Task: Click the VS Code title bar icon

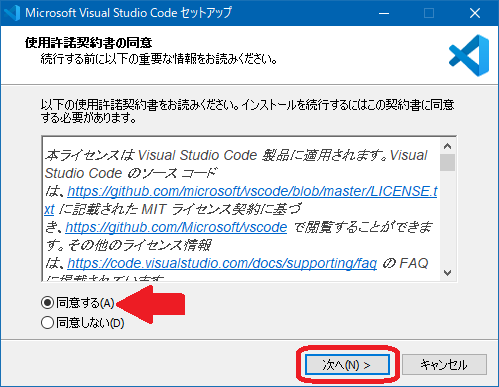Action: click(13, 13)
